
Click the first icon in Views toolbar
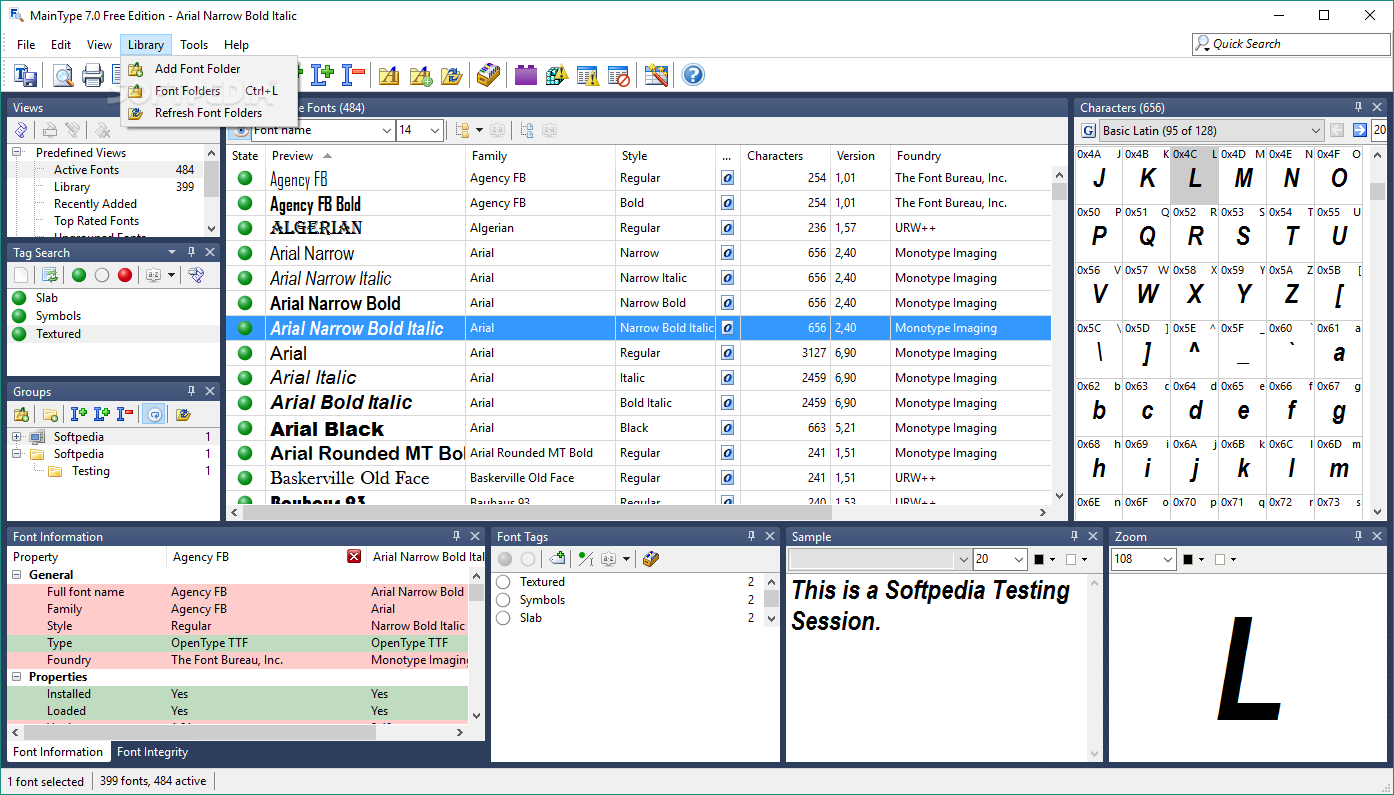21,130
